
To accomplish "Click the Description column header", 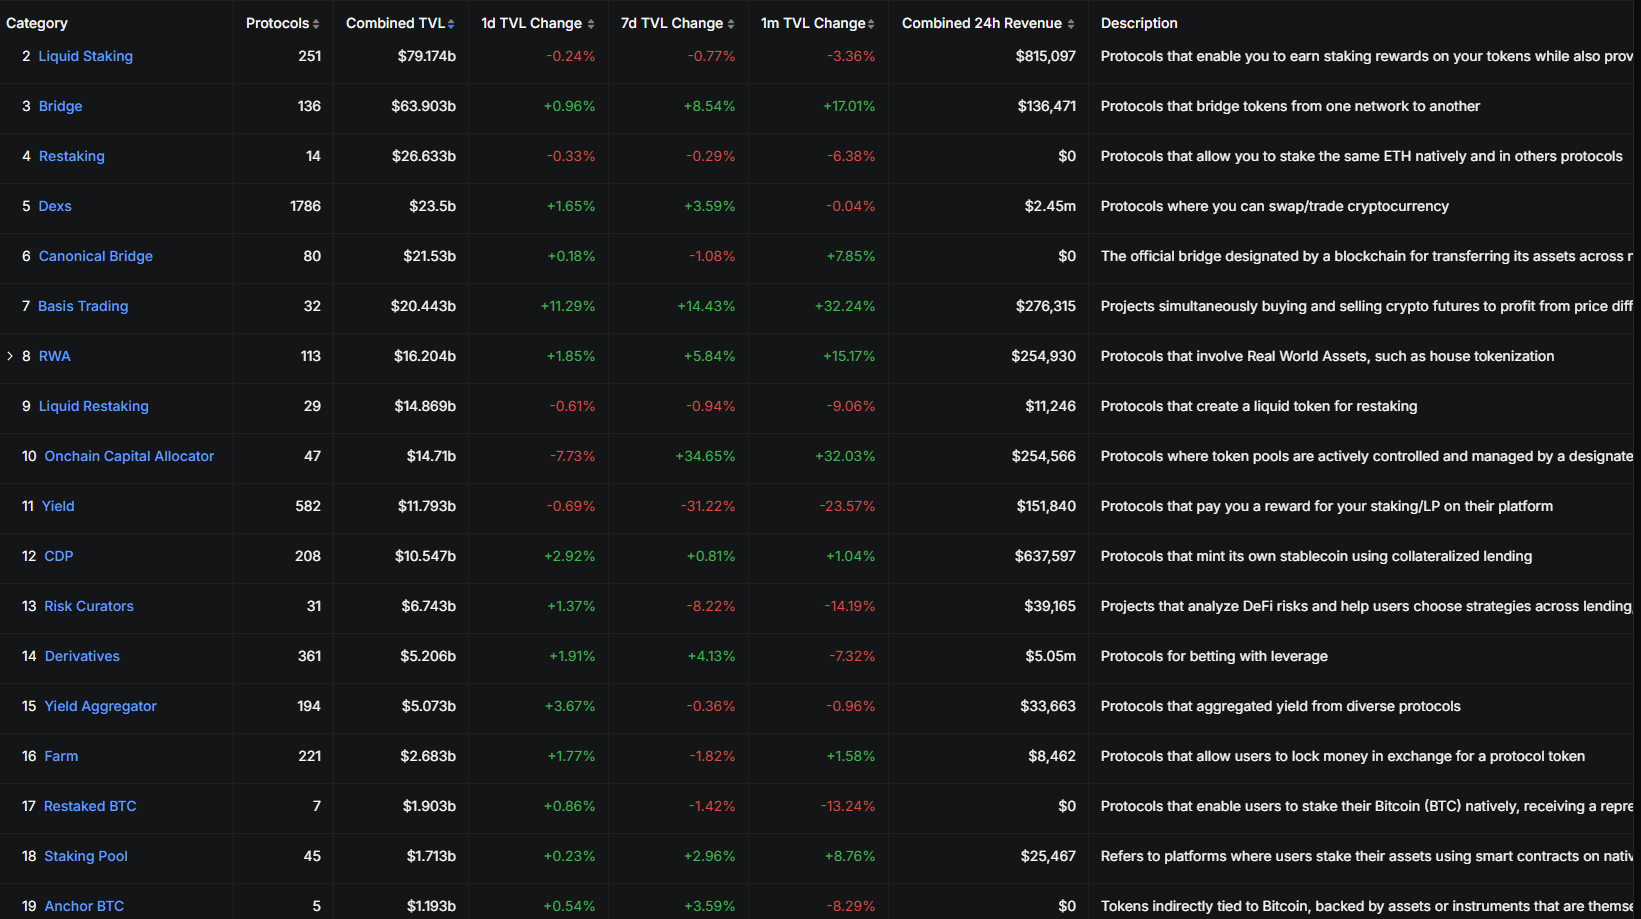I will point(1139,23).
